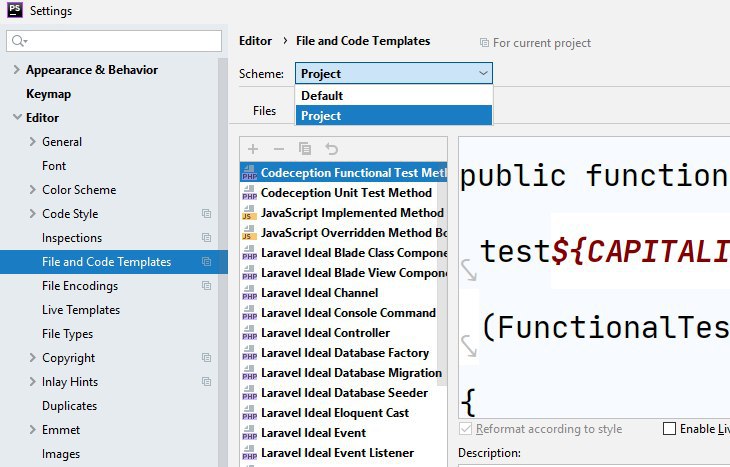This screenshot has height=467, width=730.
Task: Click the reset to default undo icon
Action: point(331,149)
